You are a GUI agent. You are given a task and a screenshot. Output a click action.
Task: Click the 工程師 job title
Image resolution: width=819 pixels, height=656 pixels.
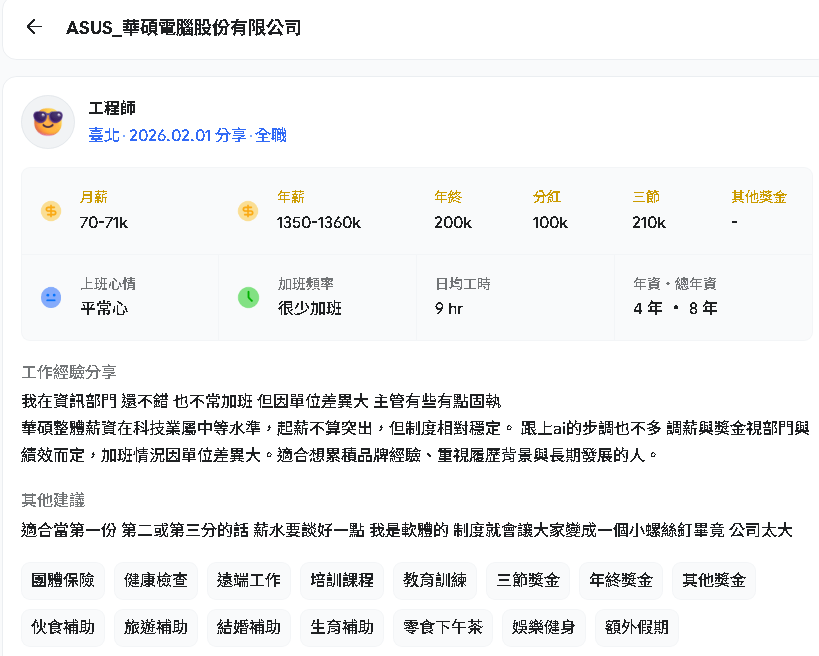click(x=112, y=108)
